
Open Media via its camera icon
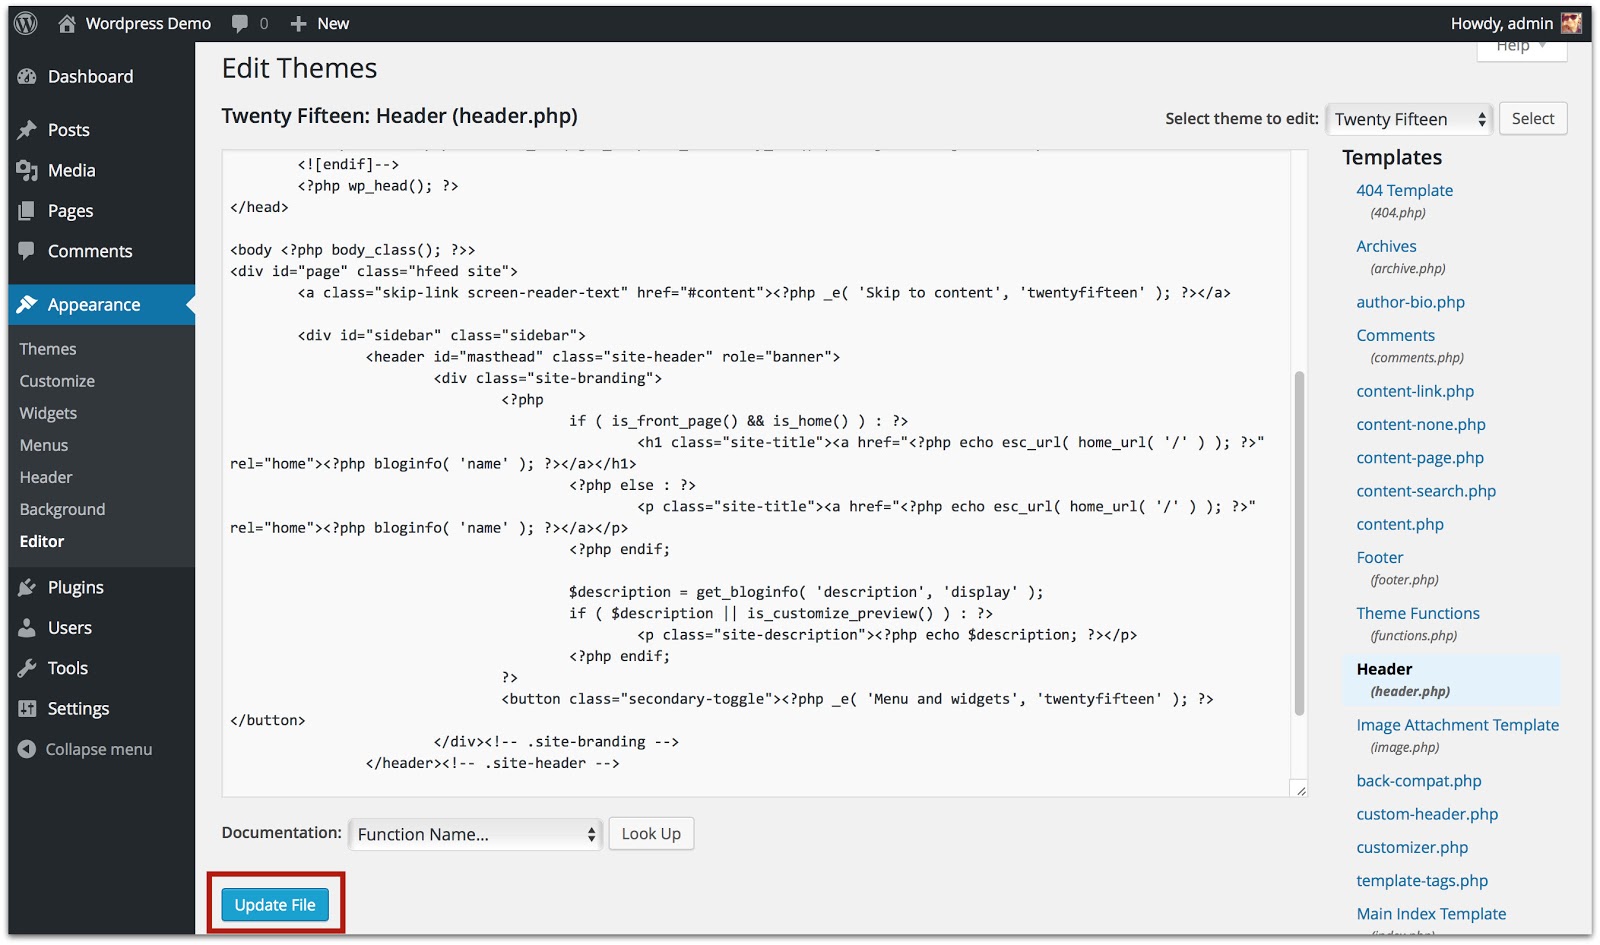pyautogui.click(x=27, y=170)
